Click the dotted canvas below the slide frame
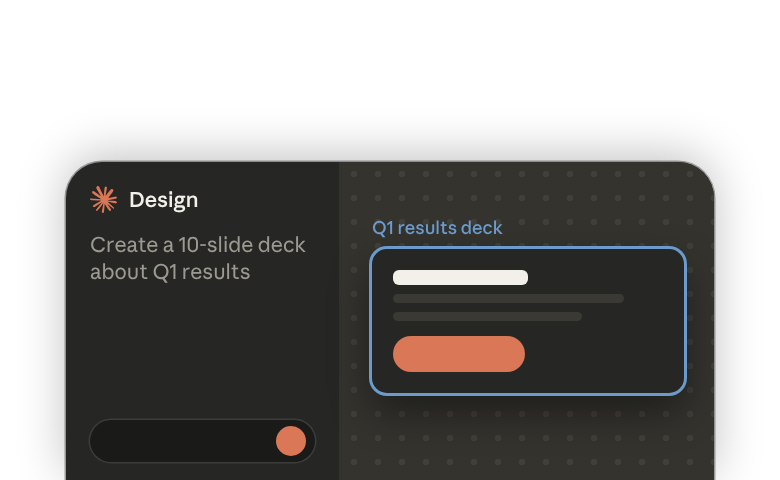Image resolution: width=780 pixels, height=480 pixels. [527, 438]
